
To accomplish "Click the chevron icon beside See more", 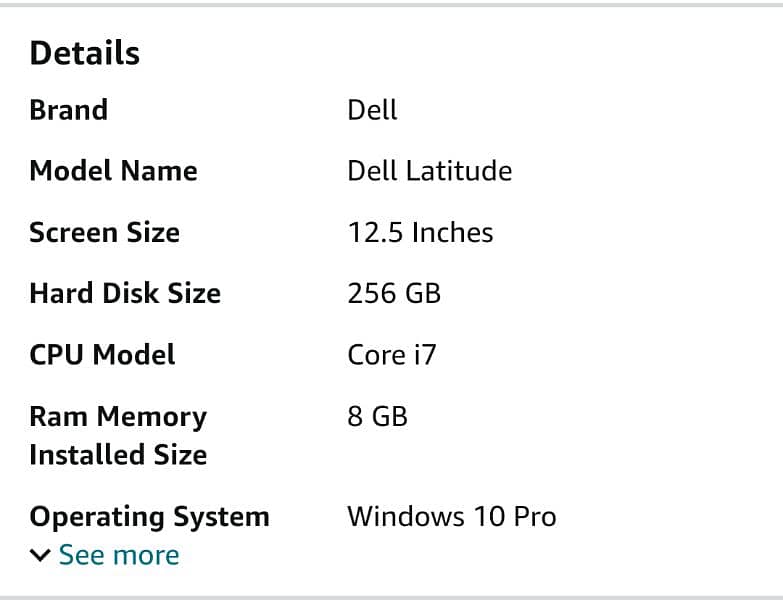I will coord(40,556).
